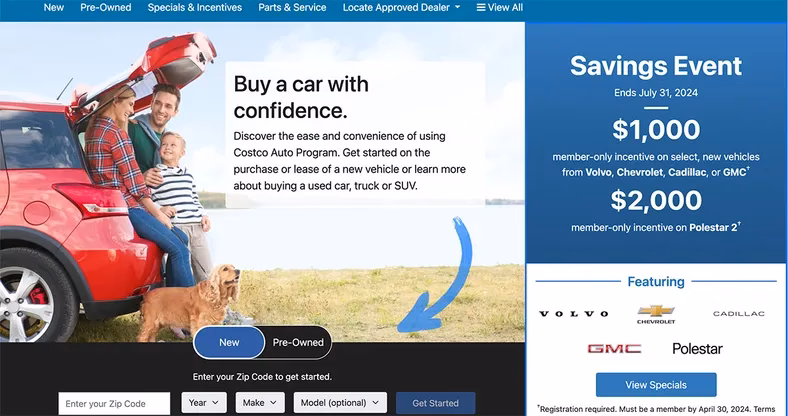
Task: Go to Parts & Service
Action: pos(292,8)
